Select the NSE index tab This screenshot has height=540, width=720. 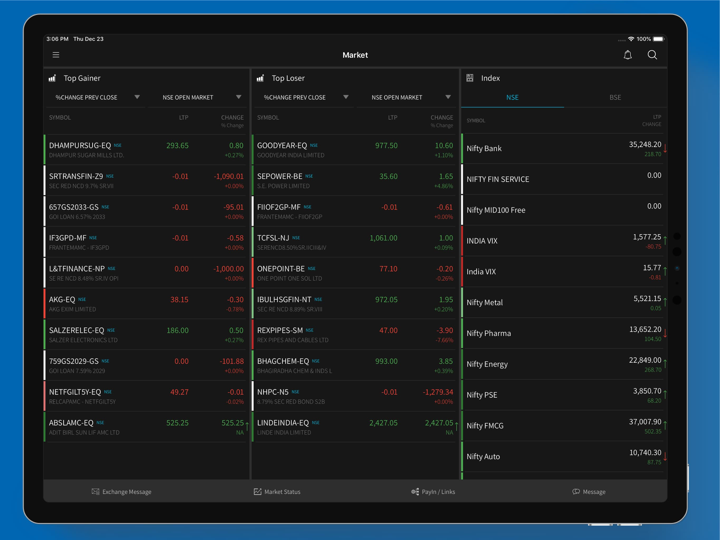click(512, 98)
